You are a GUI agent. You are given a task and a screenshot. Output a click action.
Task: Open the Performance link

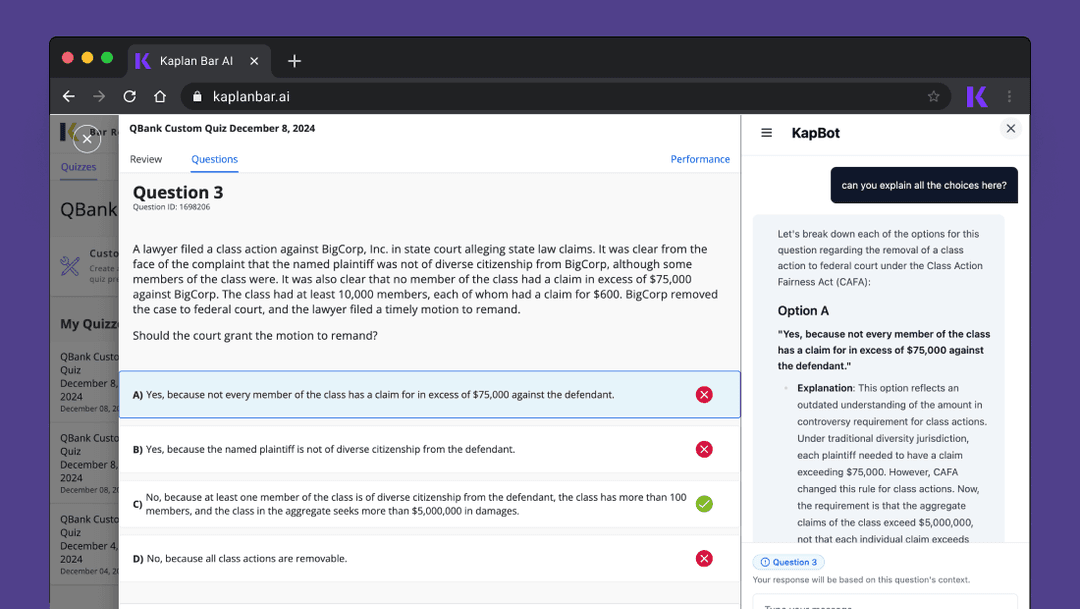700,159
